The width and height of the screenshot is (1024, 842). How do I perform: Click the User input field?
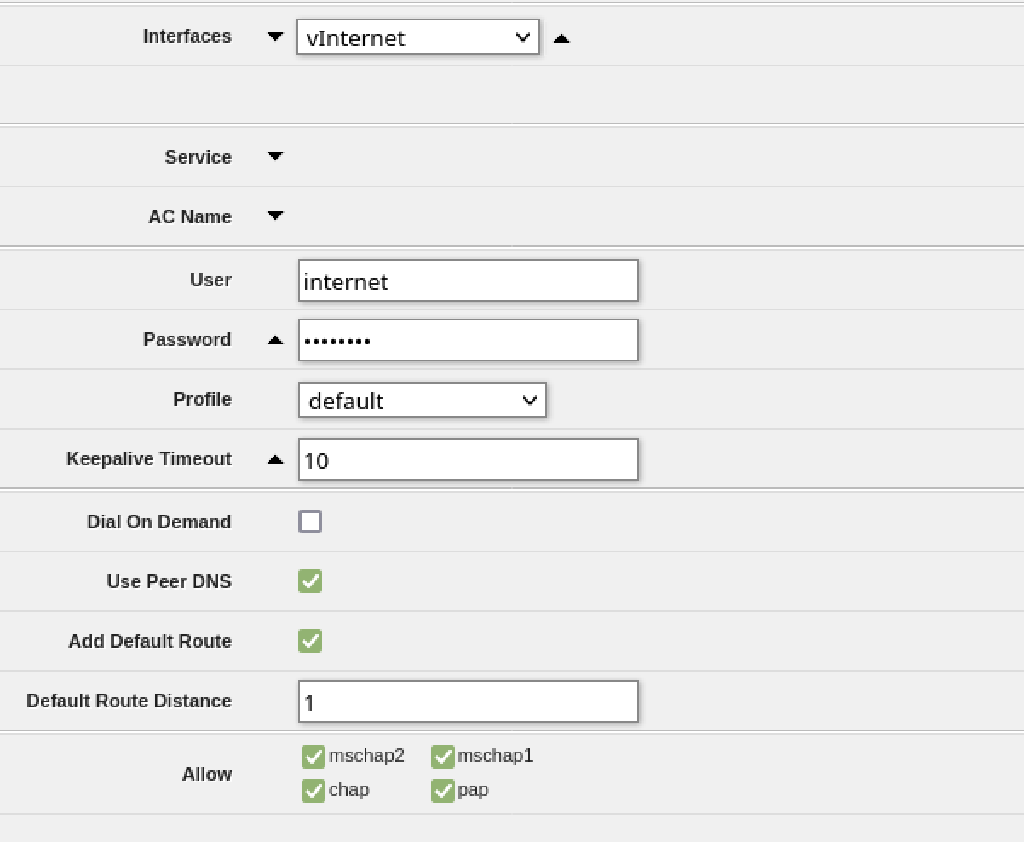coord(468,281)
